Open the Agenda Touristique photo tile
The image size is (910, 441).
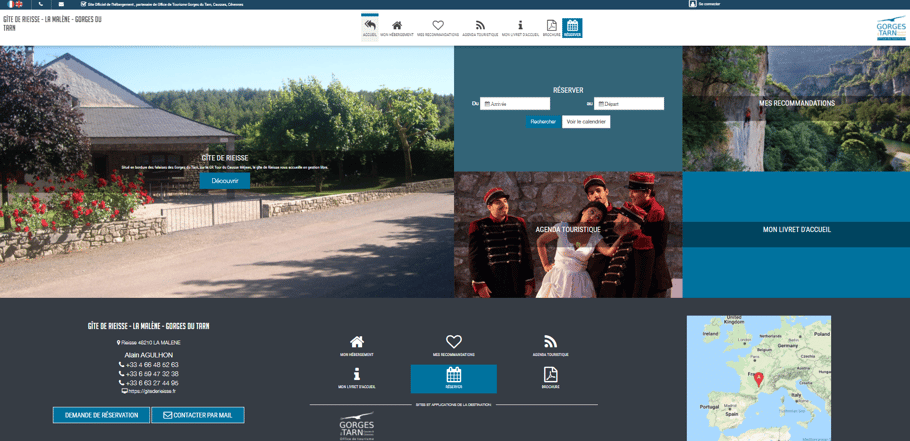coord(568,235)
